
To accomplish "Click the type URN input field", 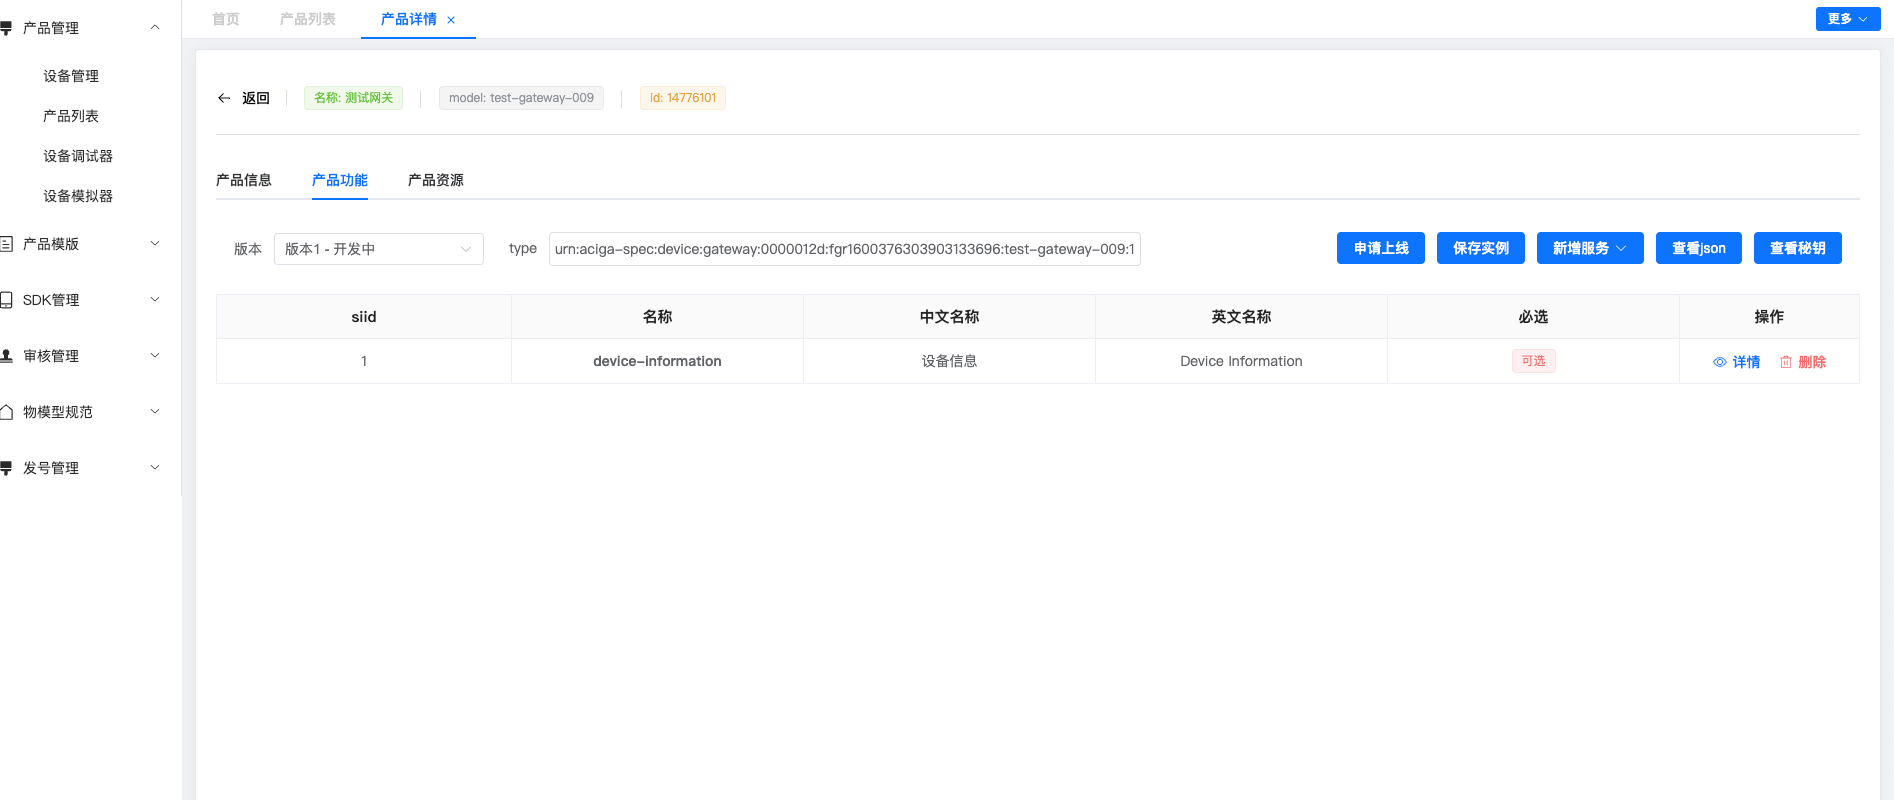I will click(844, 249).
